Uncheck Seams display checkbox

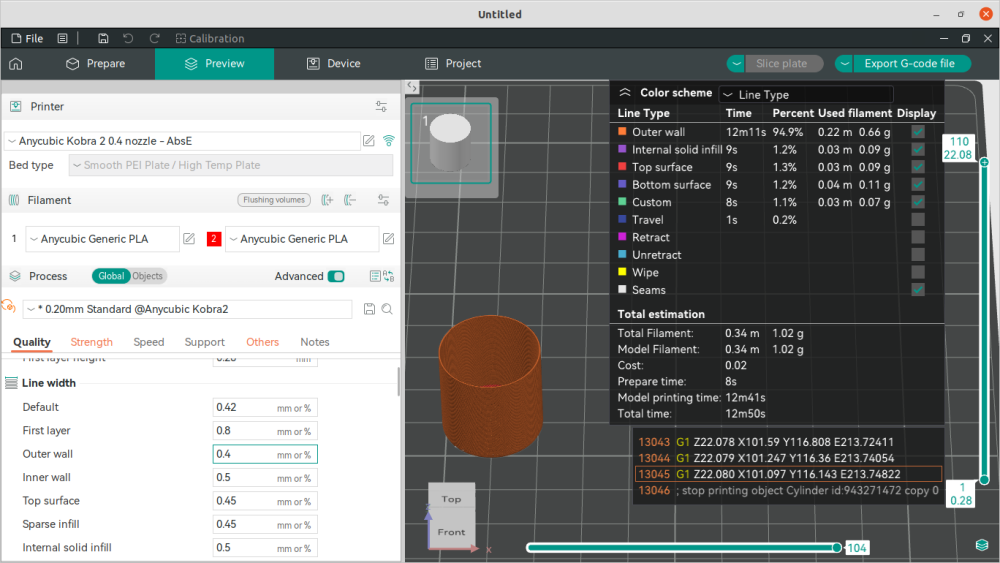pos(918,289)
